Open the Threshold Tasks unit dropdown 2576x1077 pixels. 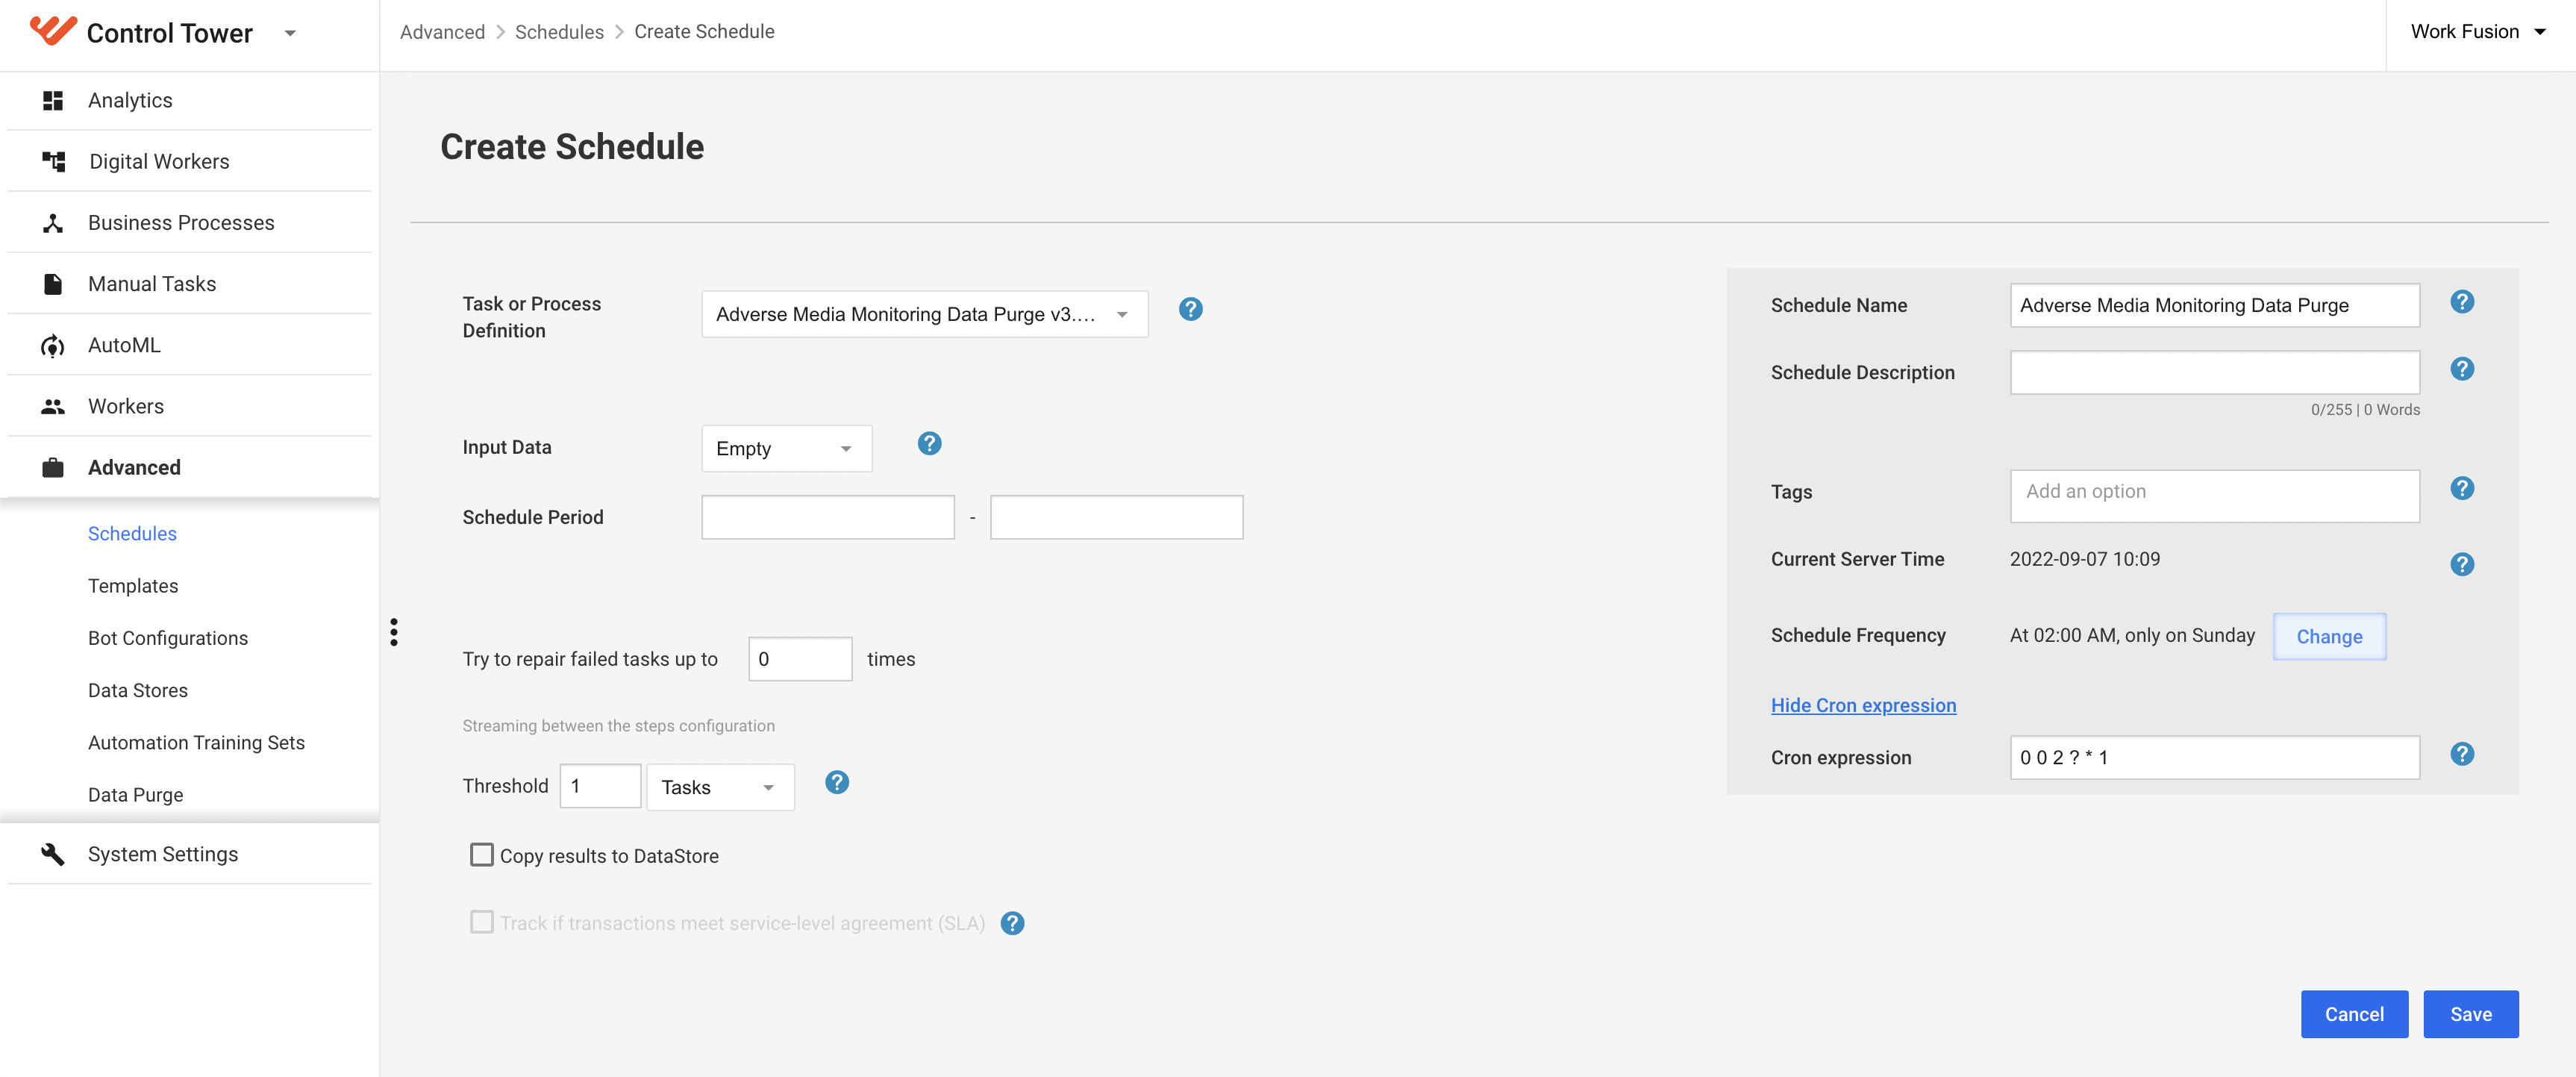tap(720, 787)
